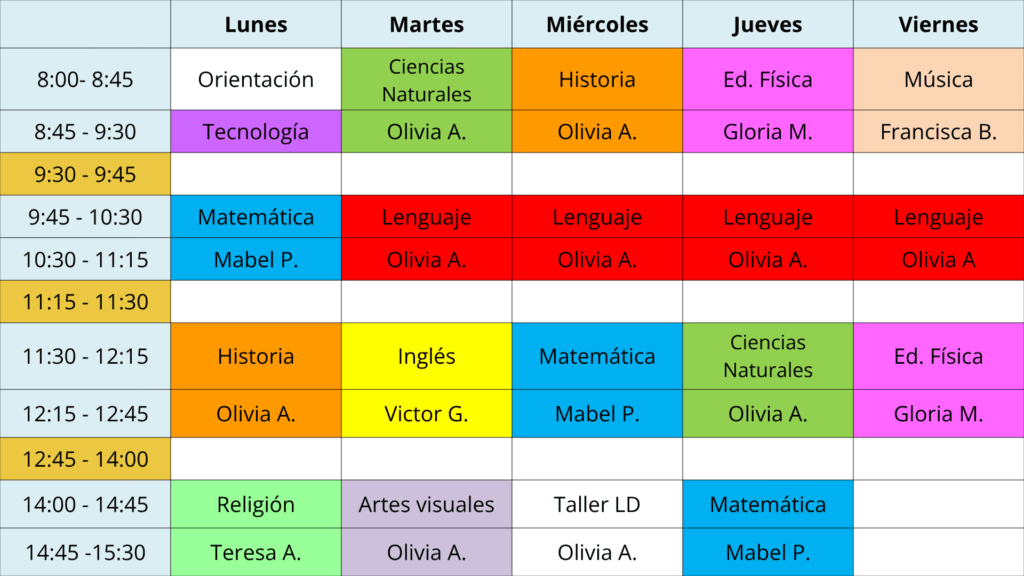Select the Música cell on Friday
Viewport: 1024px width, 576px height.
[938, 79]
